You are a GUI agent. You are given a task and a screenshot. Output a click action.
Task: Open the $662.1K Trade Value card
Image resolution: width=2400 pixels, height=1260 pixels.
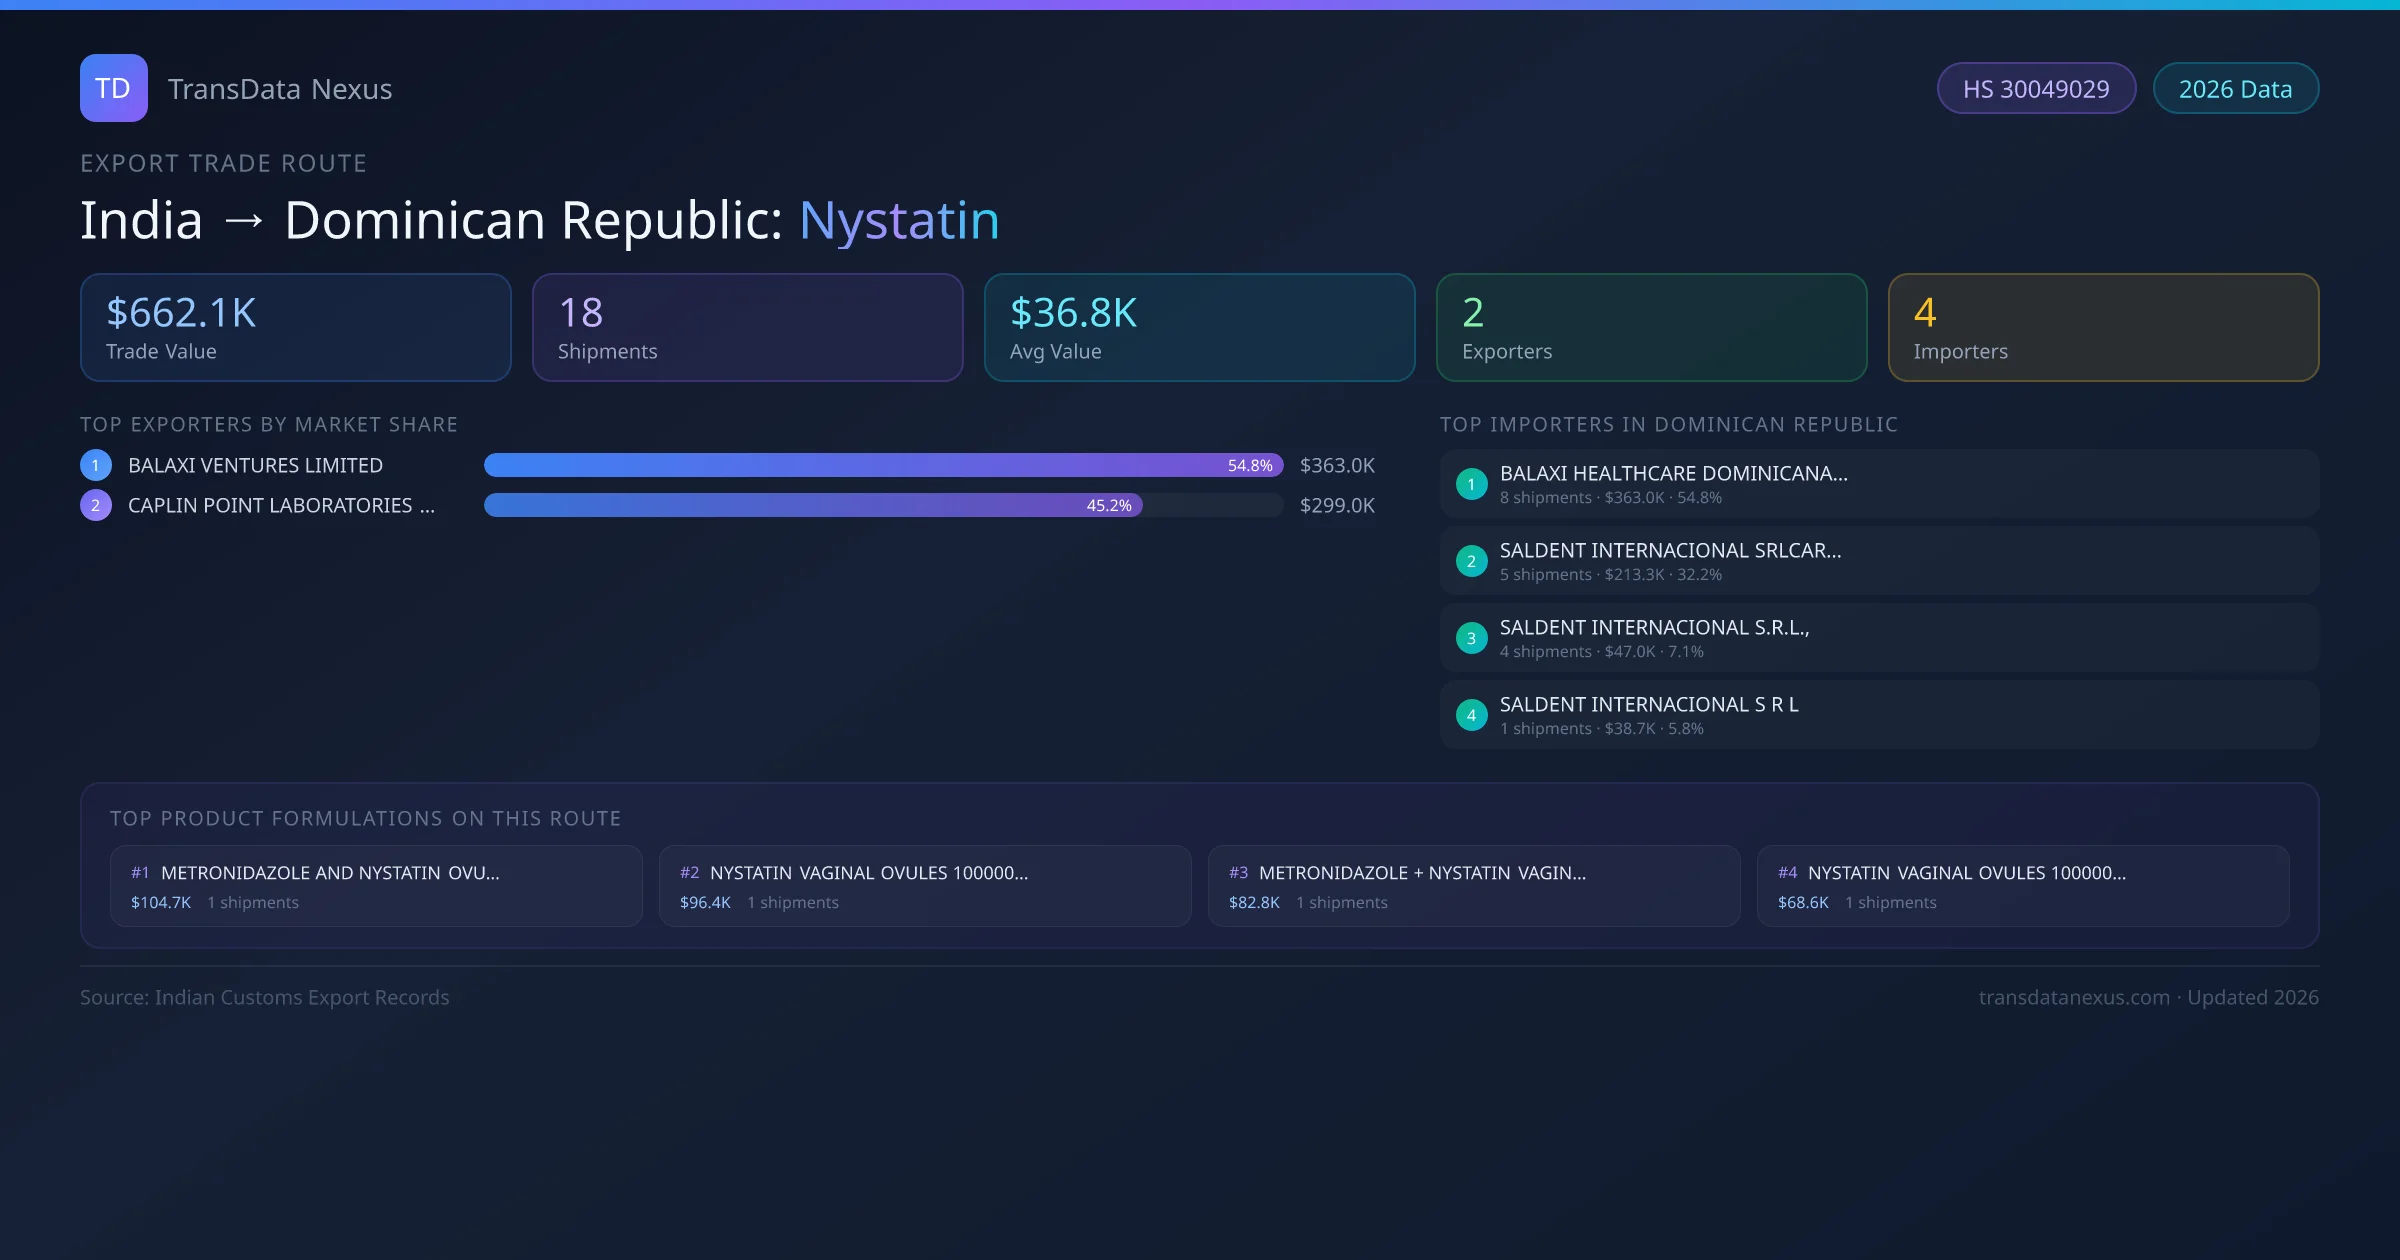click(295, 328)
